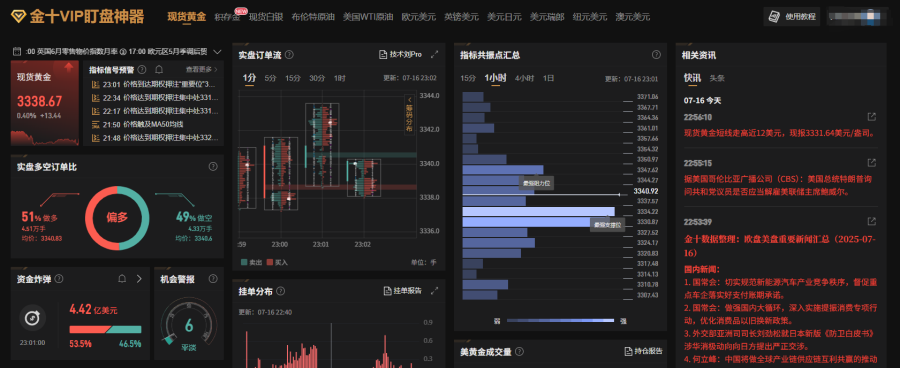This screenshot has height=368, width=900.
Task: Open help icon for 机会警报
Action: (x=213, y=279)
